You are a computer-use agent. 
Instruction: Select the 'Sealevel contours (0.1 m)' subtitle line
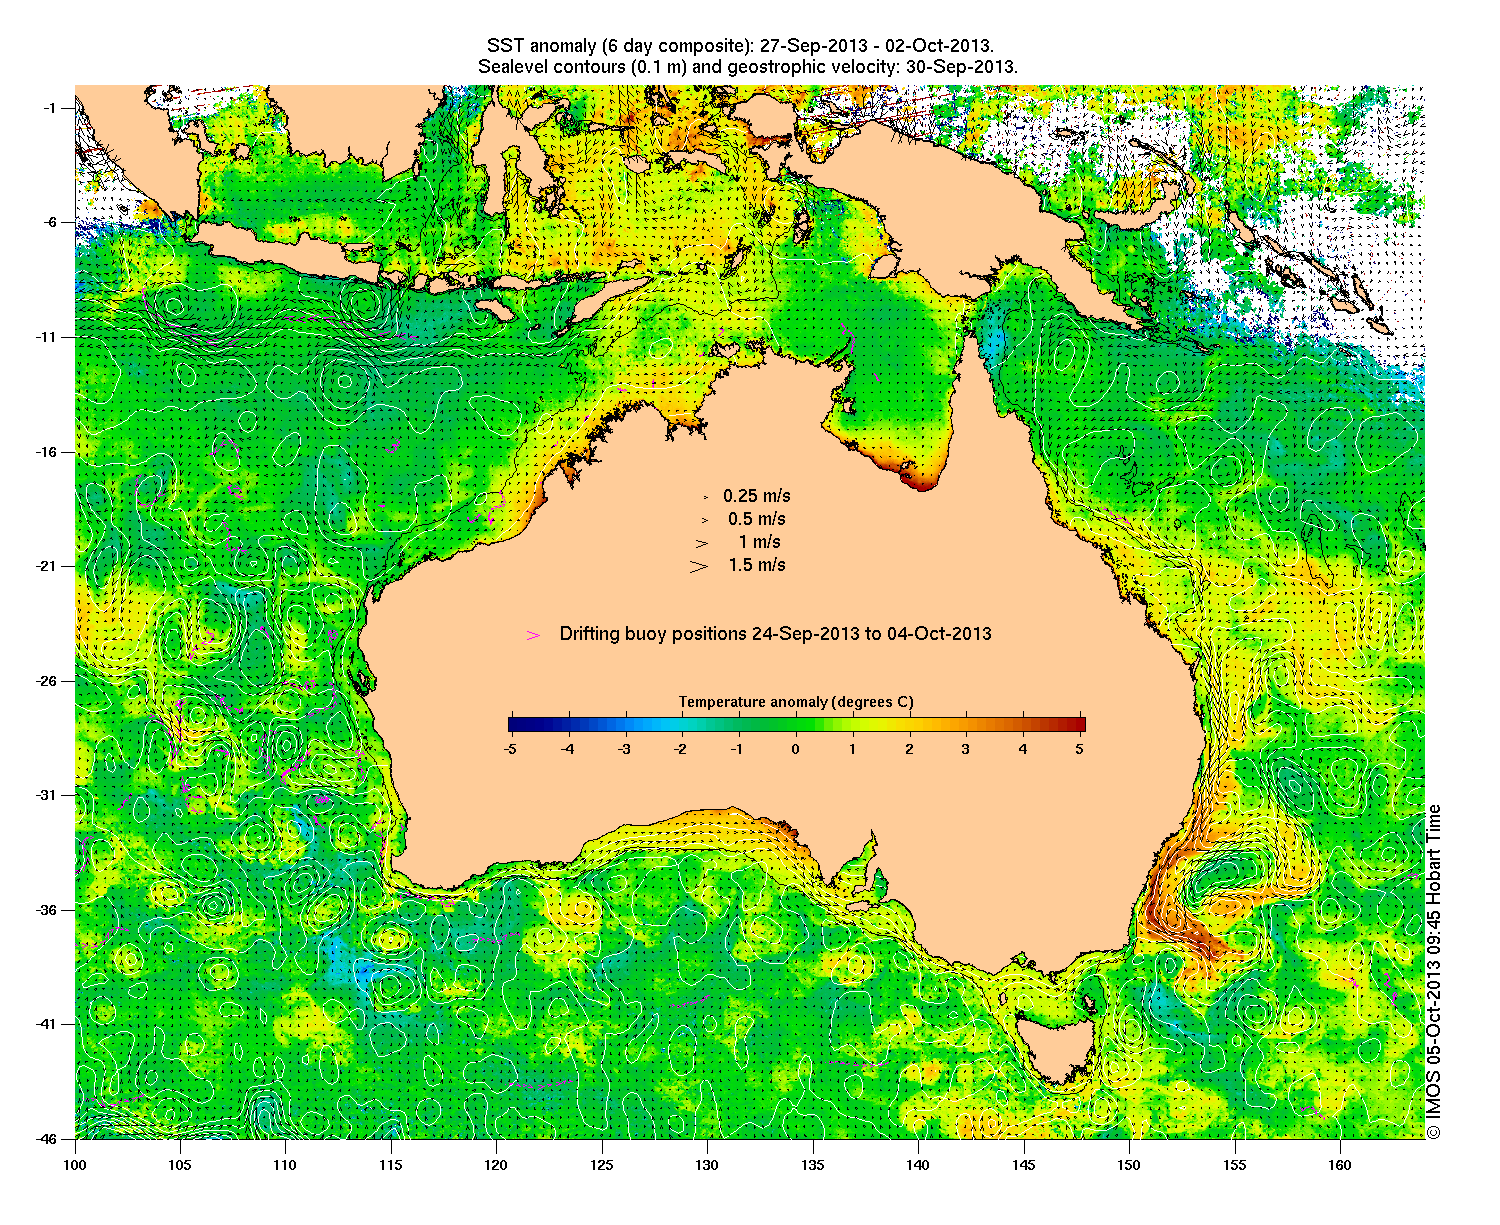(x=748, y=68)
